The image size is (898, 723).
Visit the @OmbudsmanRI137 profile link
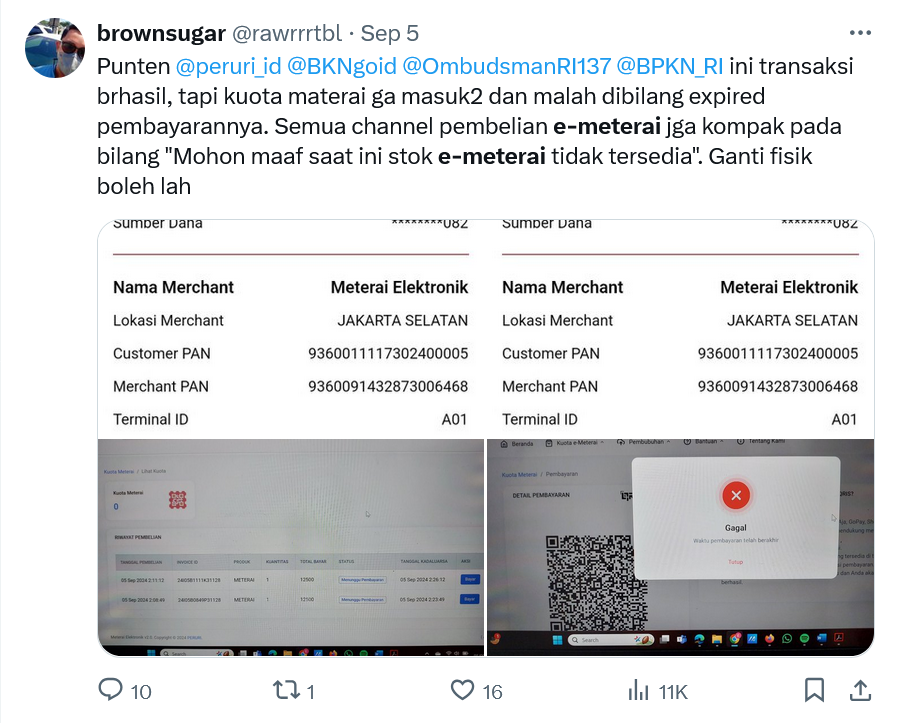point(506,66)
